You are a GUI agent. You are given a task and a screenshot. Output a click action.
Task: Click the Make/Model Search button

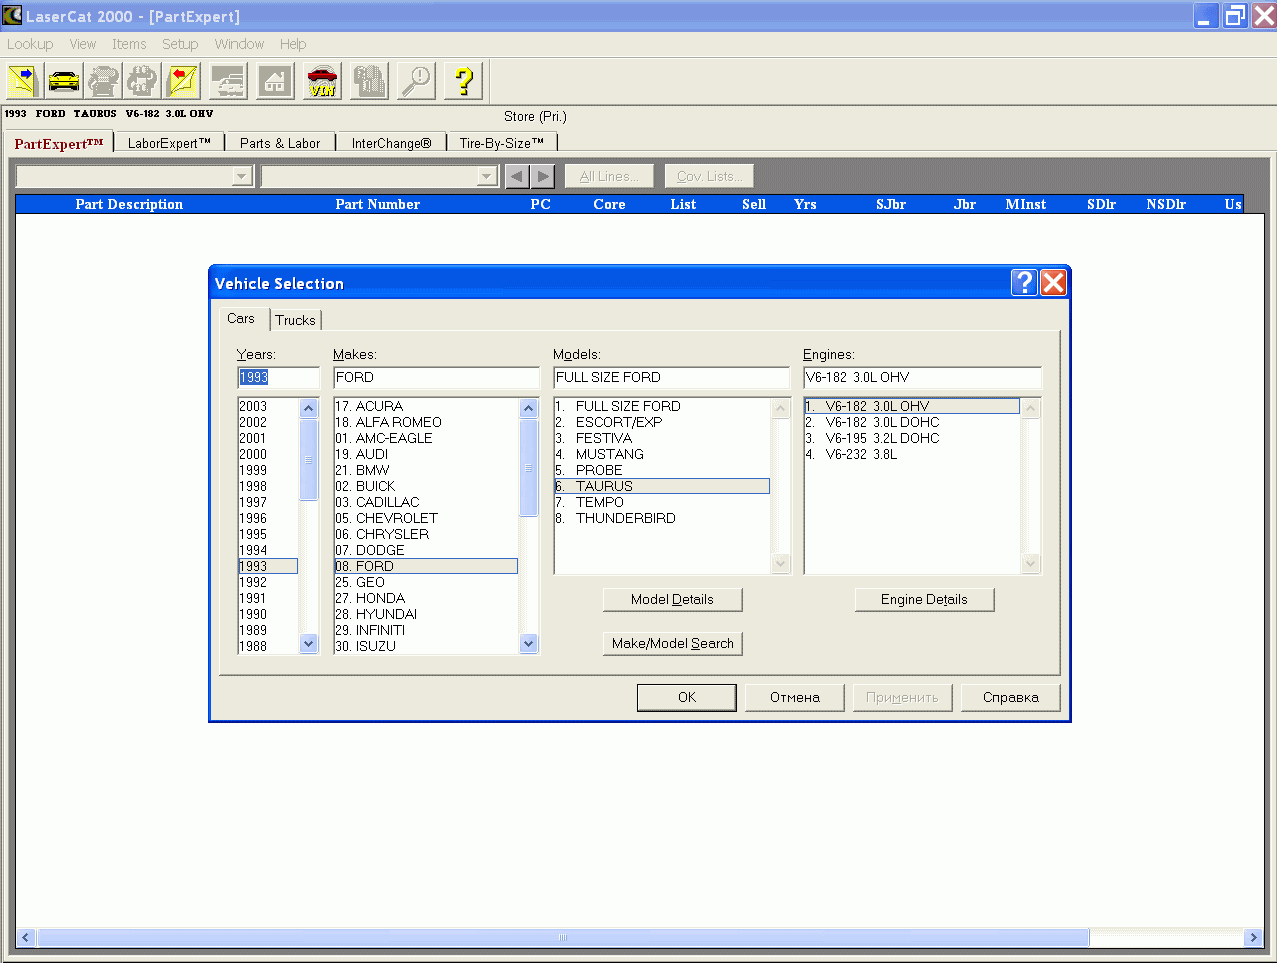click(x=672, y=643)
